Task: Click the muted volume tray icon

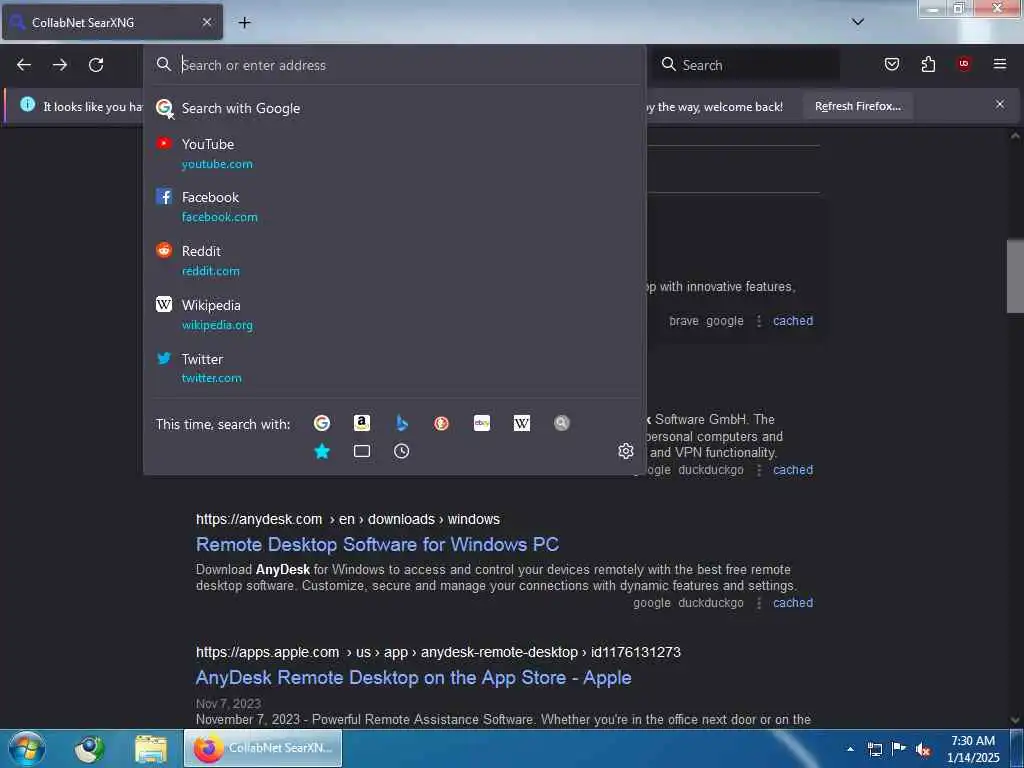Action: [923, 750]
